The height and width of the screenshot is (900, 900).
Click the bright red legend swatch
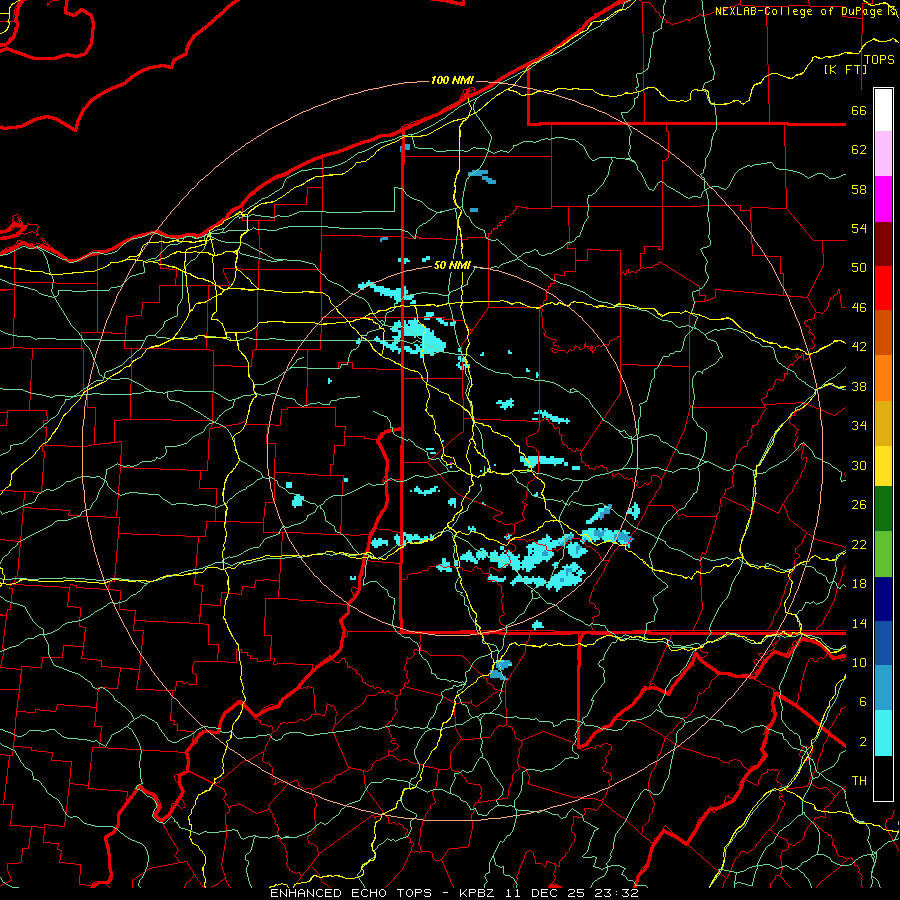pyautogui.click(x=883, y=288)
